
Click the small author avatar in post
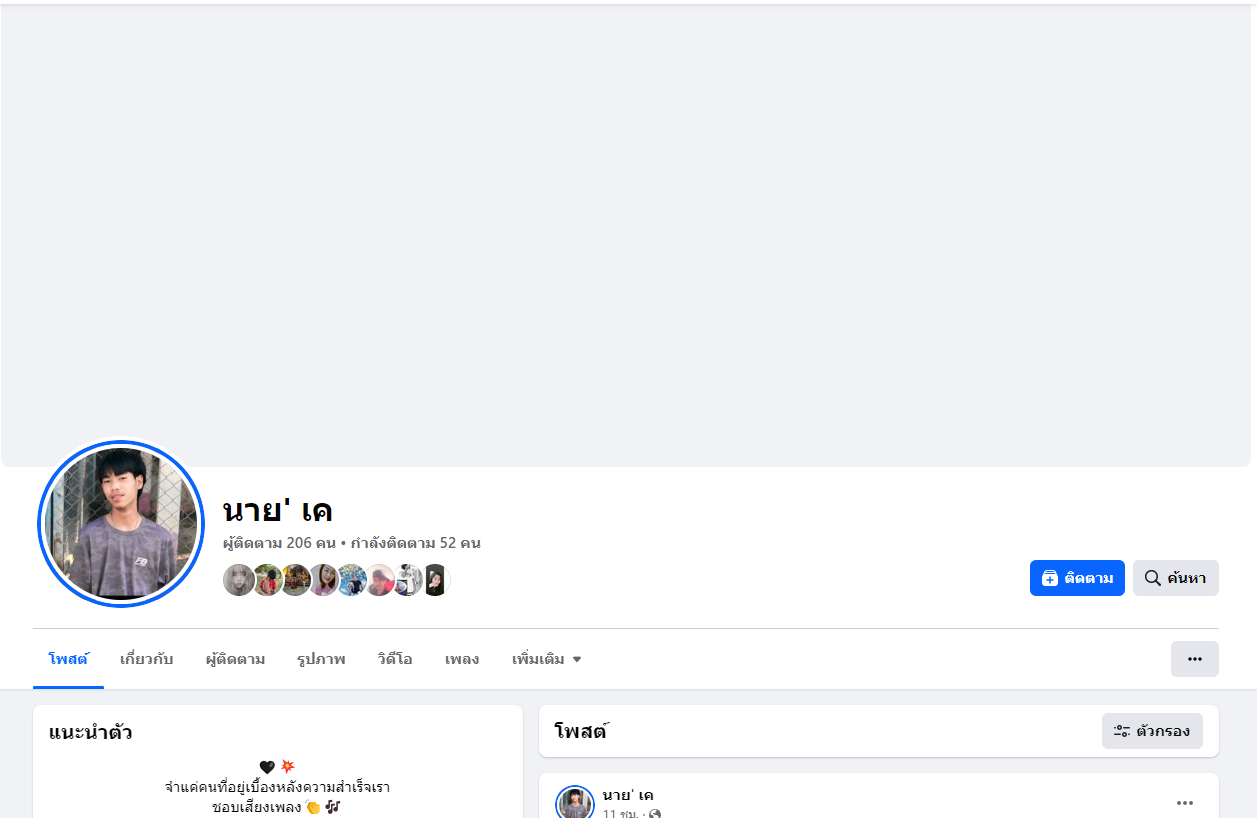pyautogui.click(x=575, y=803)
